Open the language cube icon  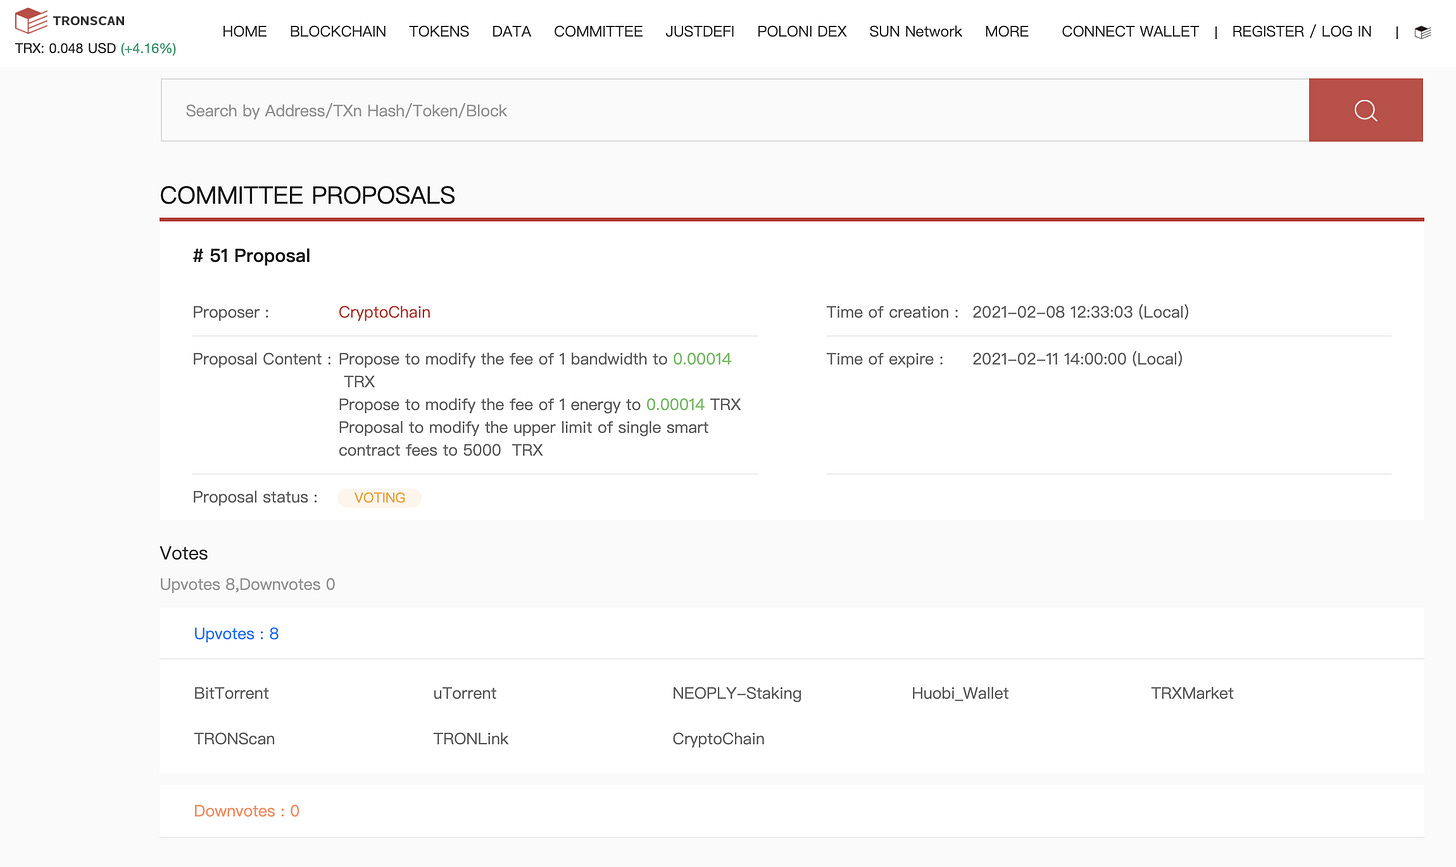click(1423, 32)
